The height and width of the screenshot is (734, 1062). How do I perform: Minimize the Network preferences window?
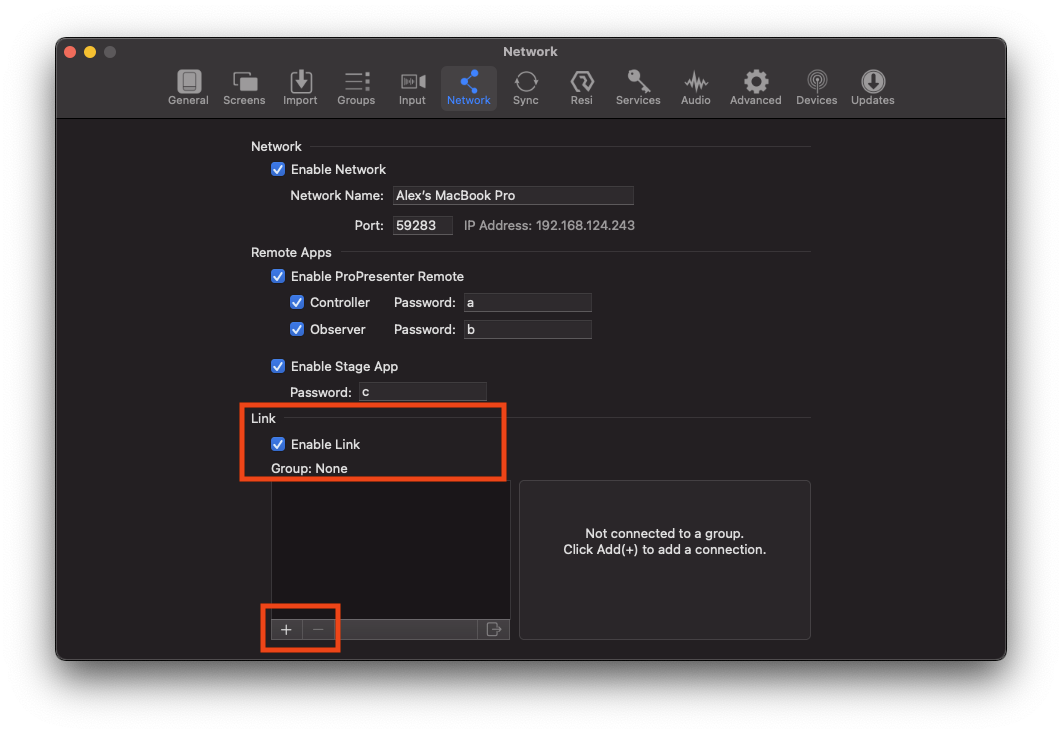(90, 52)
